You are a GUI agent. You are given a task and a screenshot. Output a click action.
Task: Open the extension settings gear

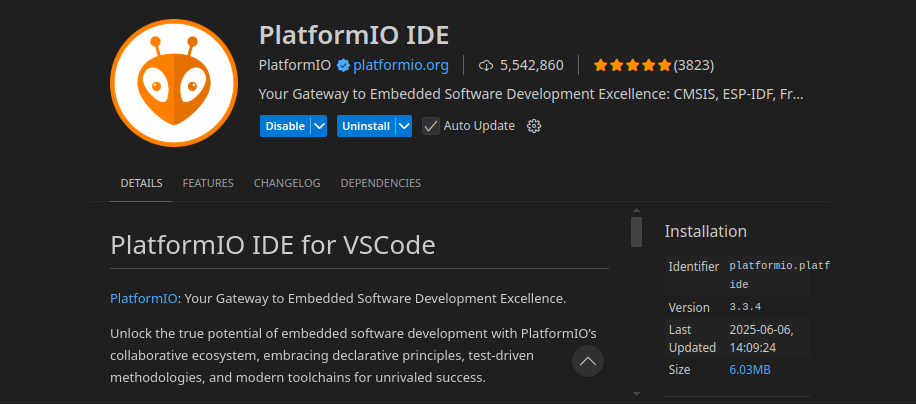534,126
